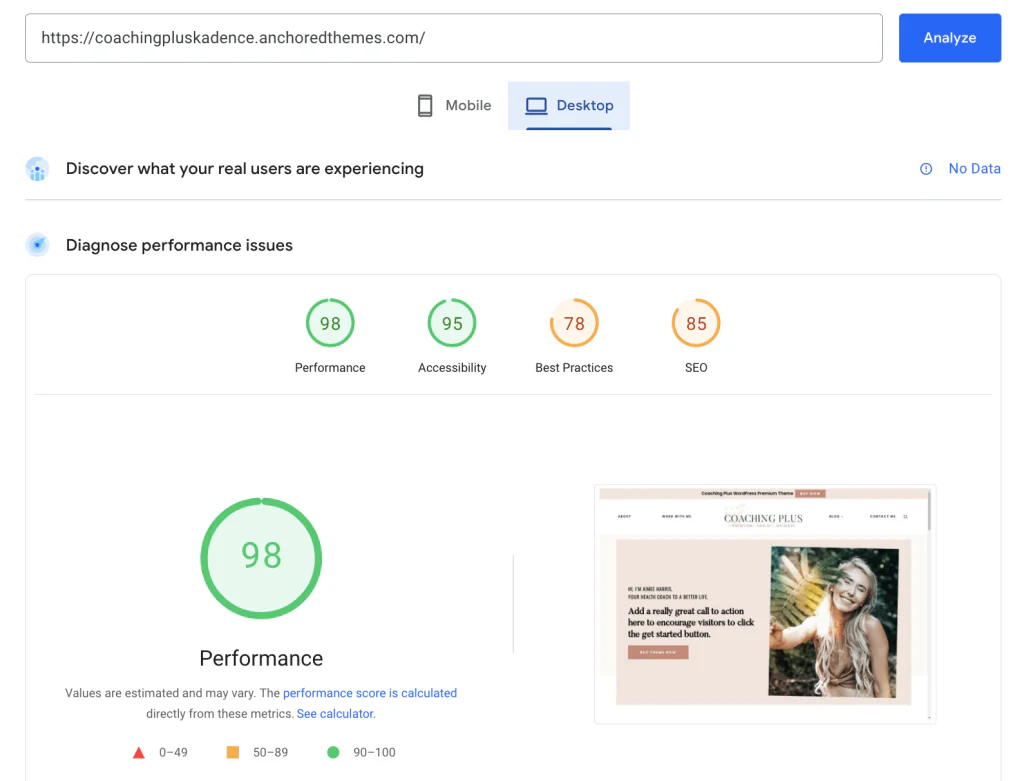Focus the URL input field
The width and height of the screenshot is (1024, 781).
coord(454,38)
